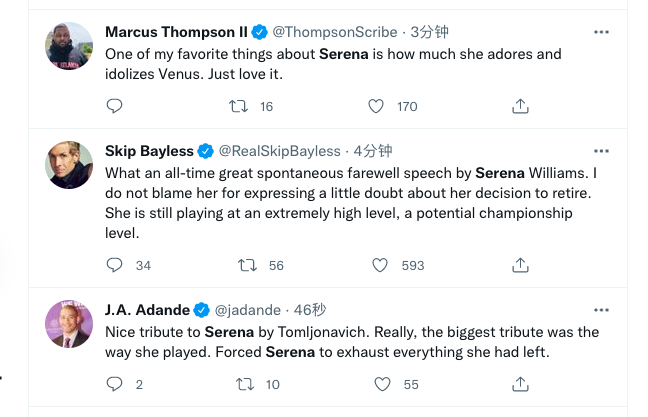Reply to Marcus Thompson II's tweet

click(x=114, y=106)
